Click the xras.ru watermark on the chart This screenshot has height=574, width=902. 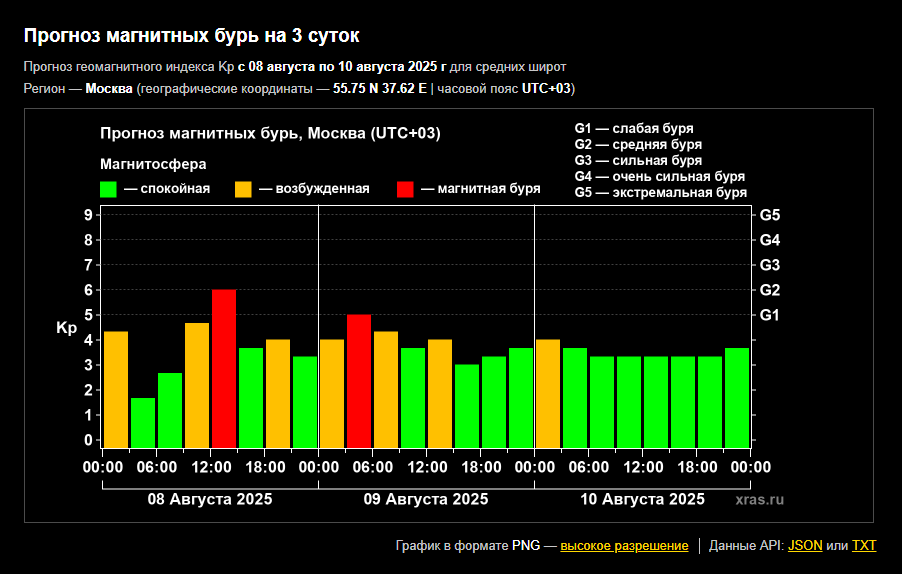(x=760, y=499)
